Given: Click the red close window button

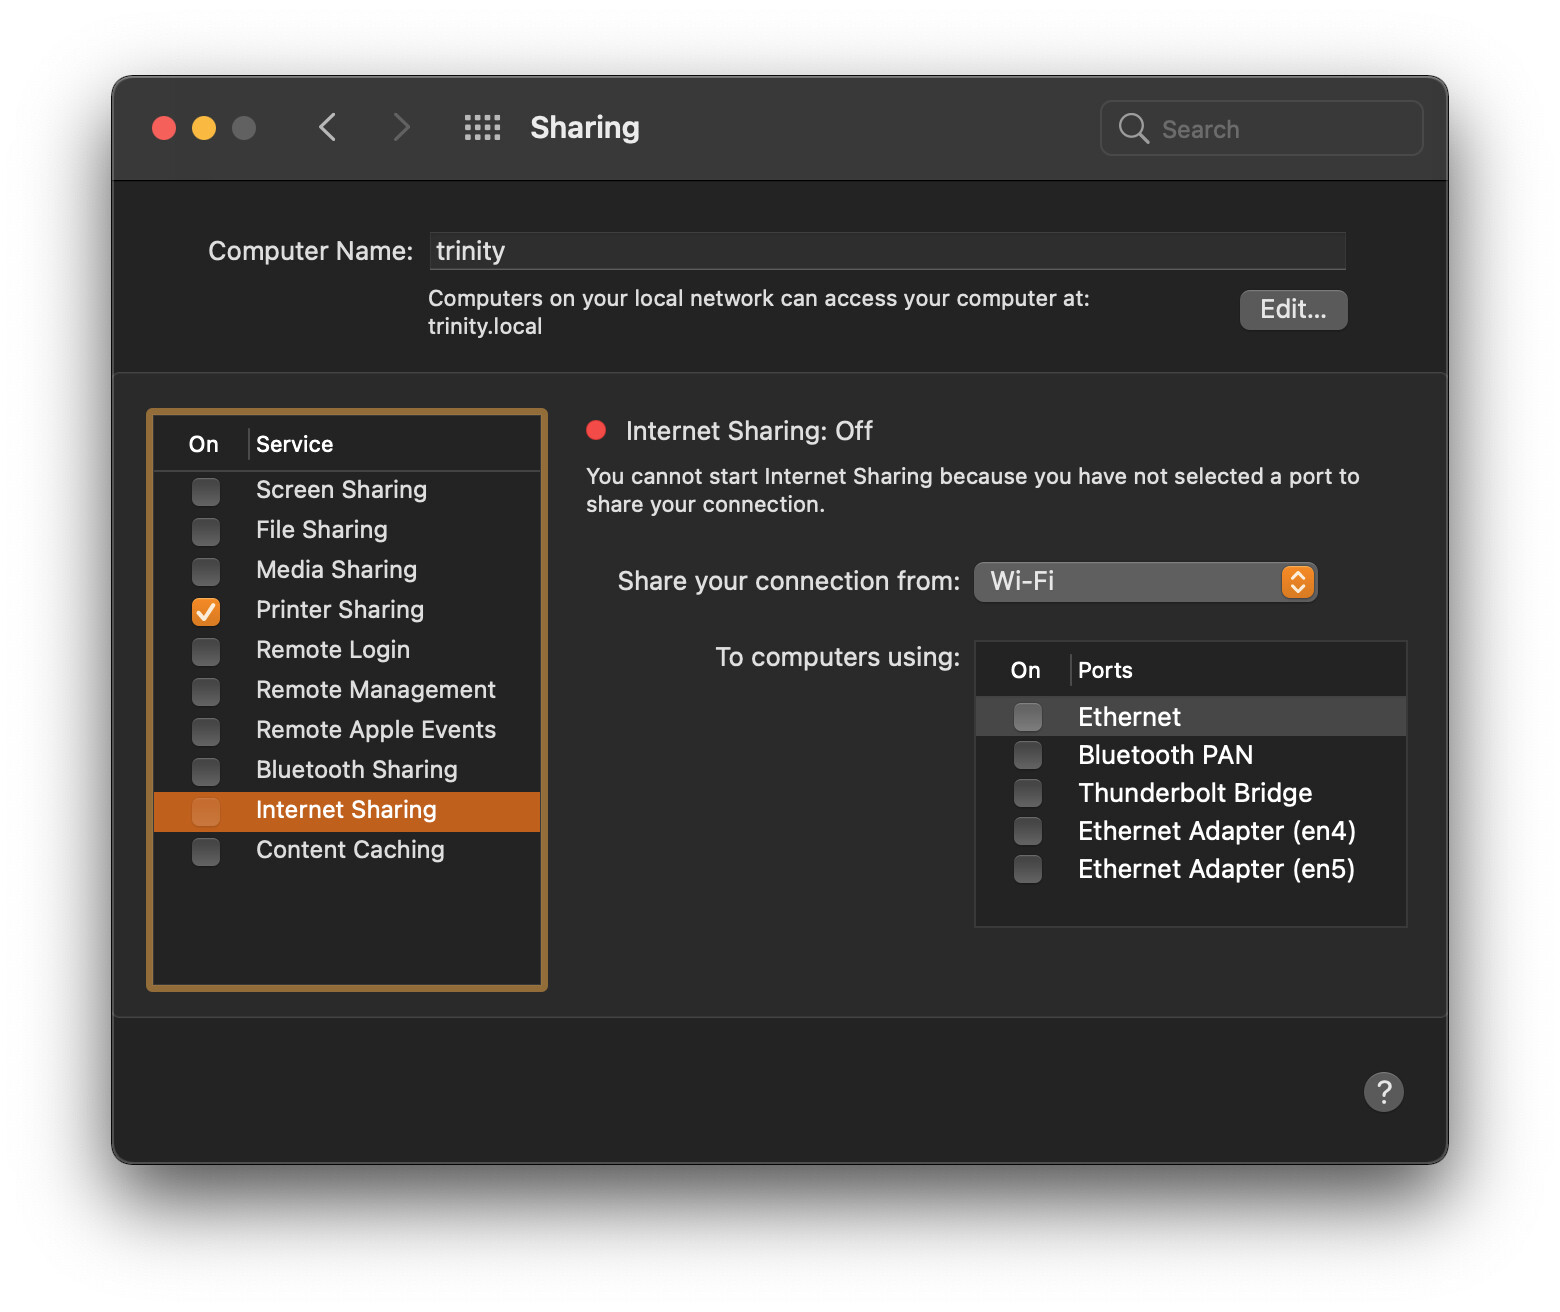Looking at the screenshot, I should click(164, 128).
